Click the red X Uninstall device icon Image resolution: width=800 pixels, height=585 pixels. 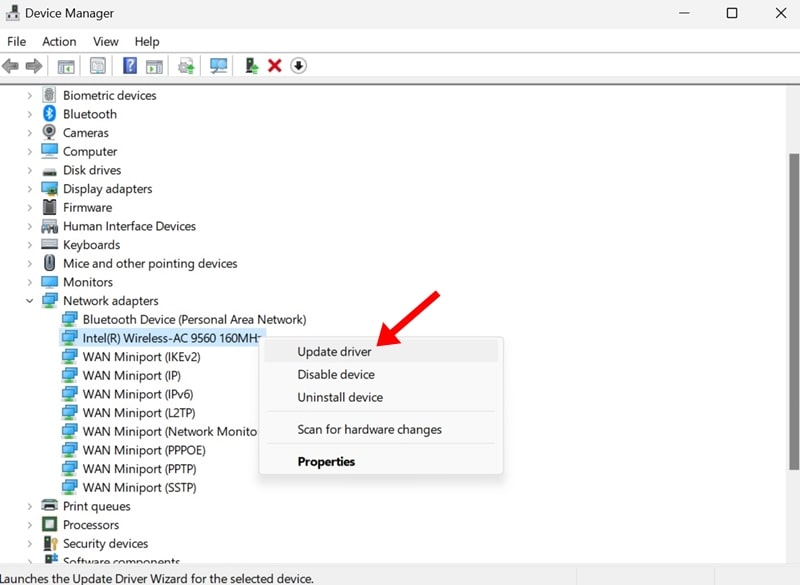(274, 66)
